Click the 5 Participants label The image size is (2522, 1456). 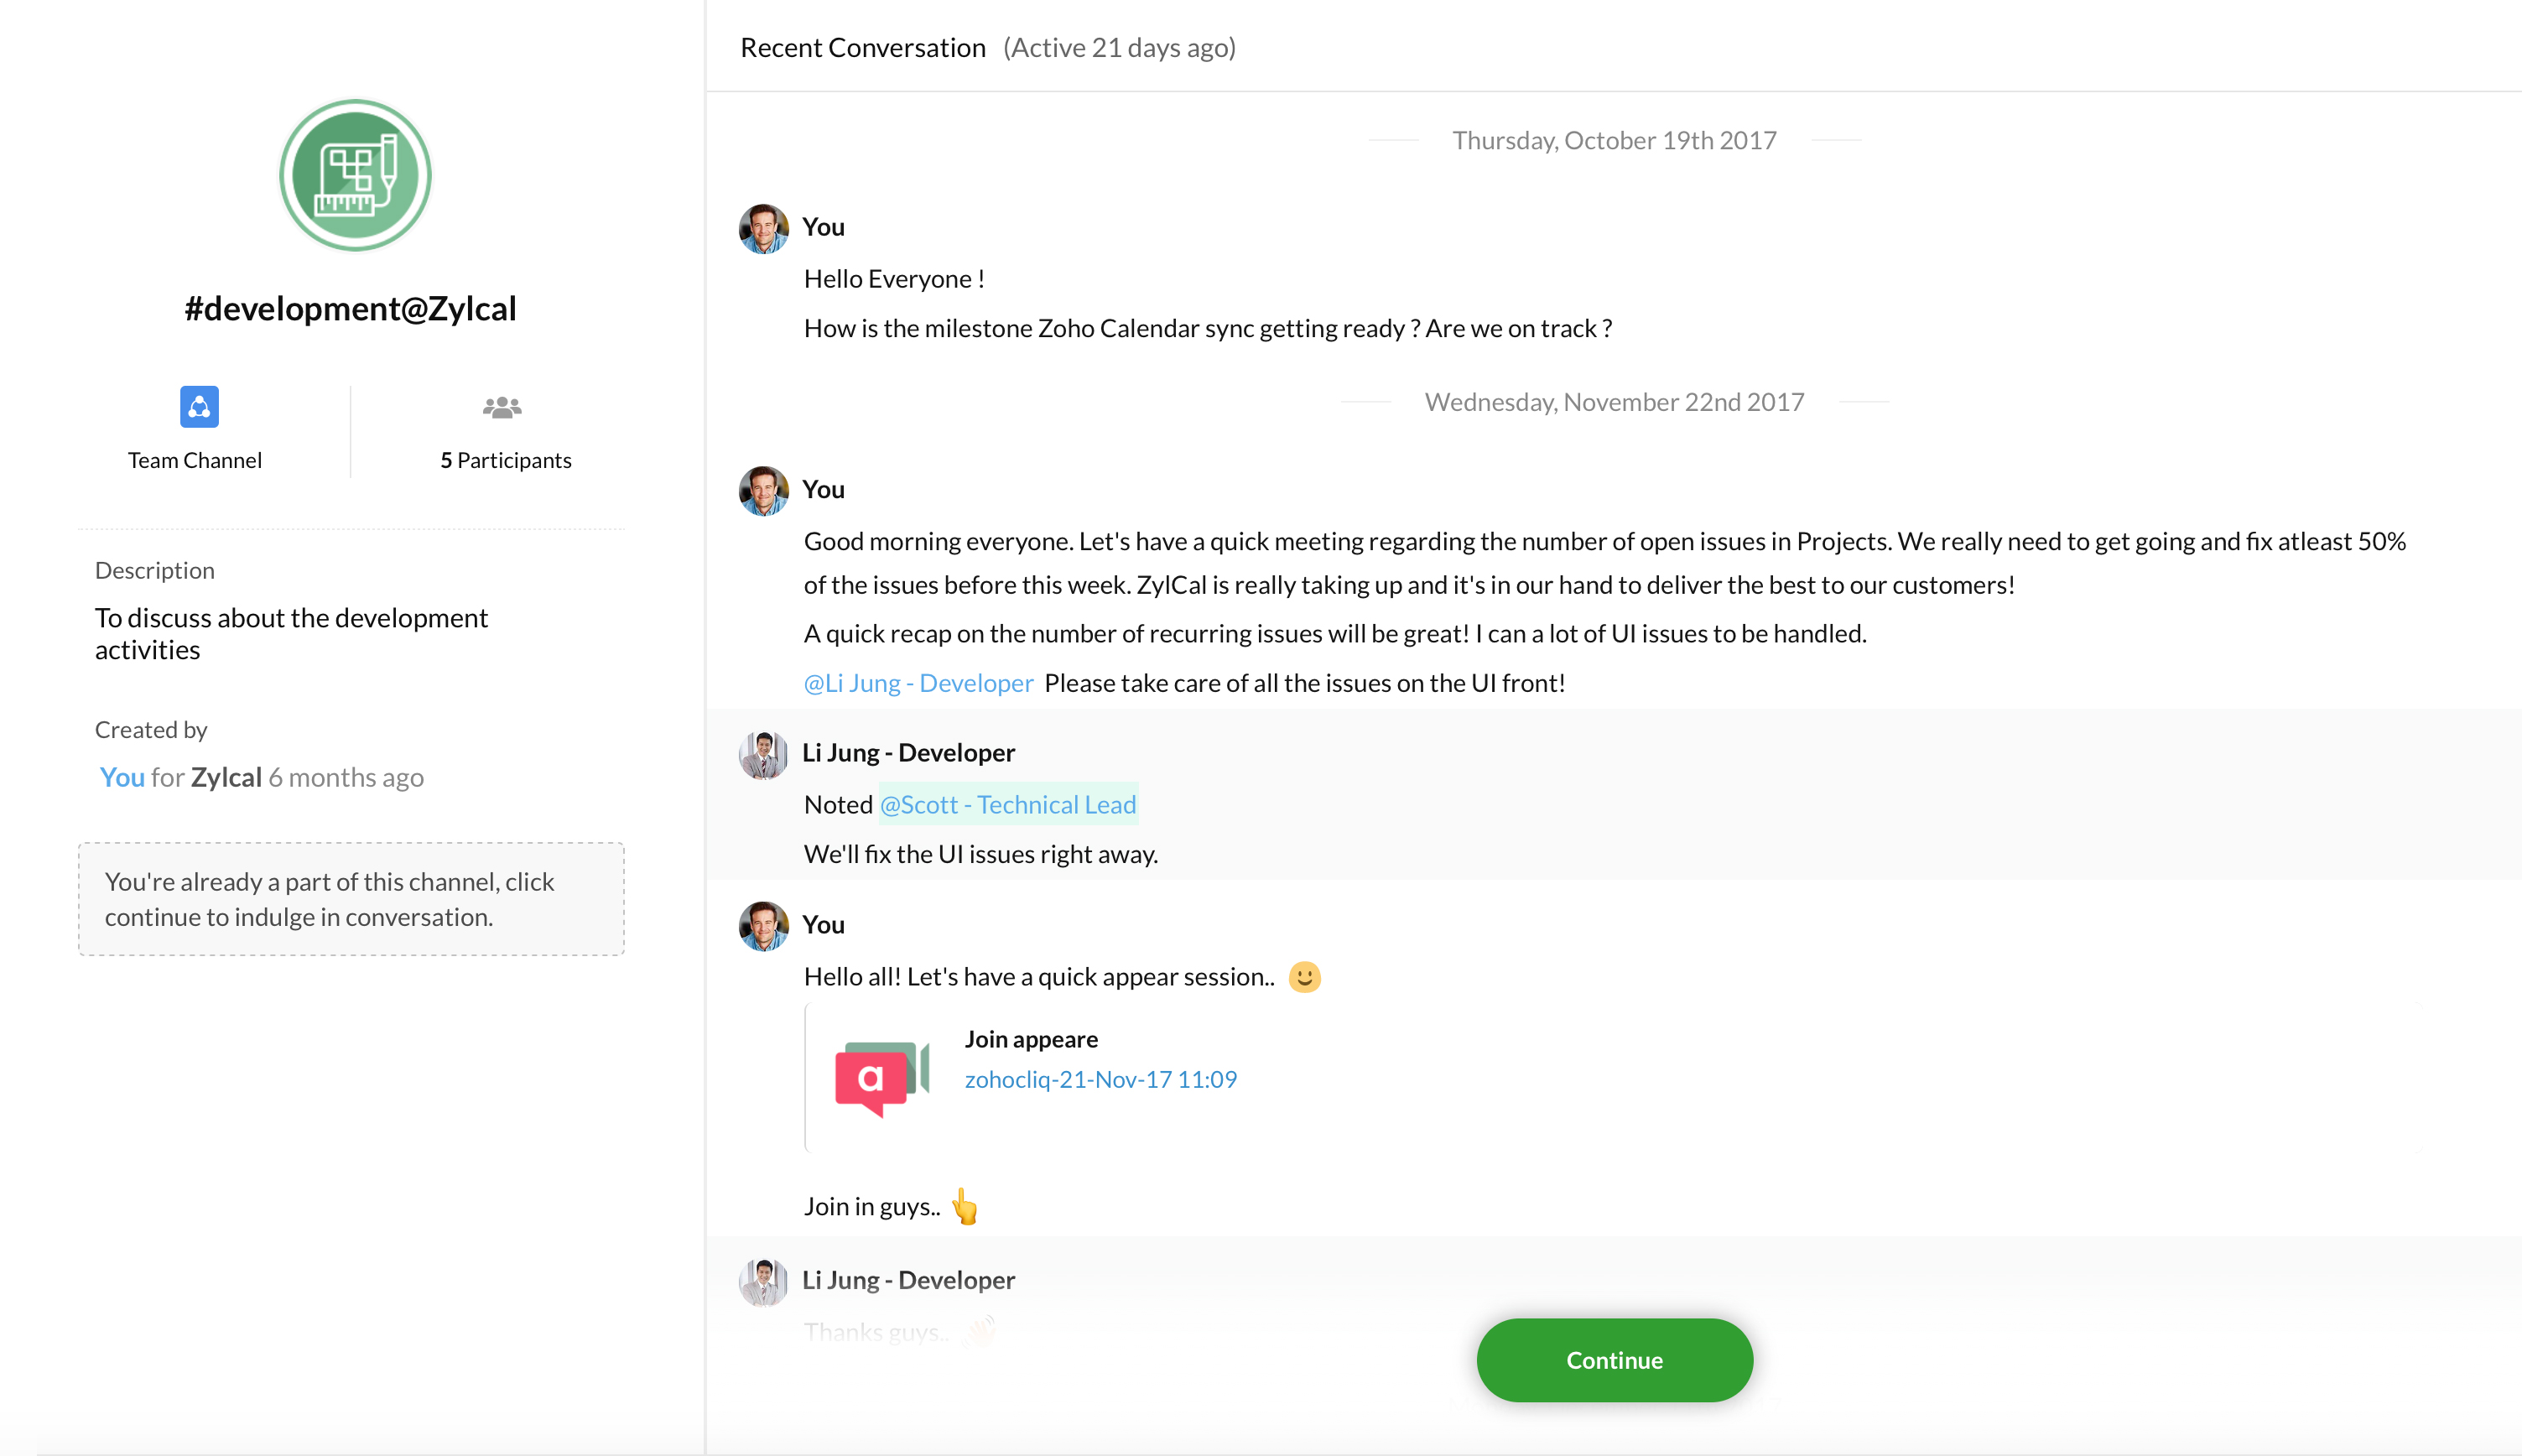pyautogui.click(x=506, y=460)
